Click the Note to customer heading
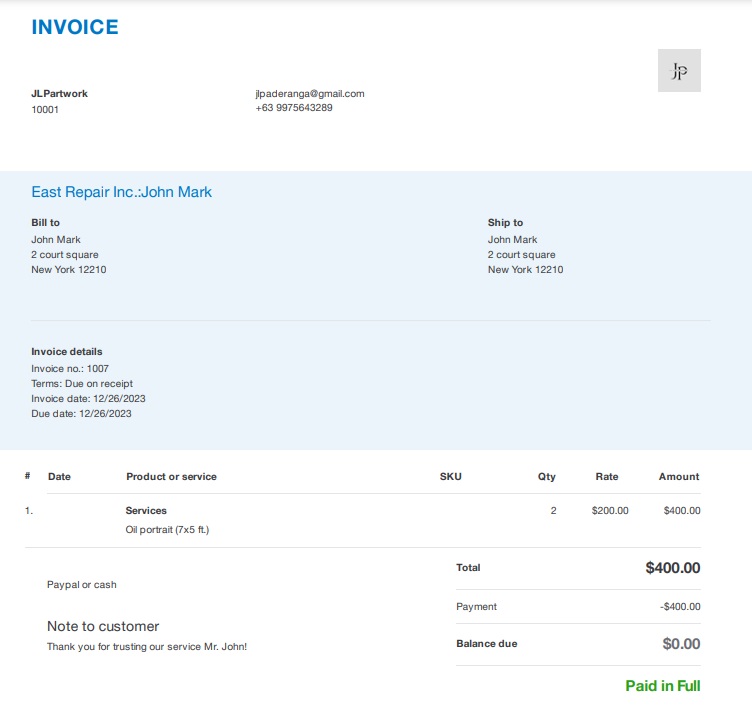752x706 pixels. coord(103,627)
